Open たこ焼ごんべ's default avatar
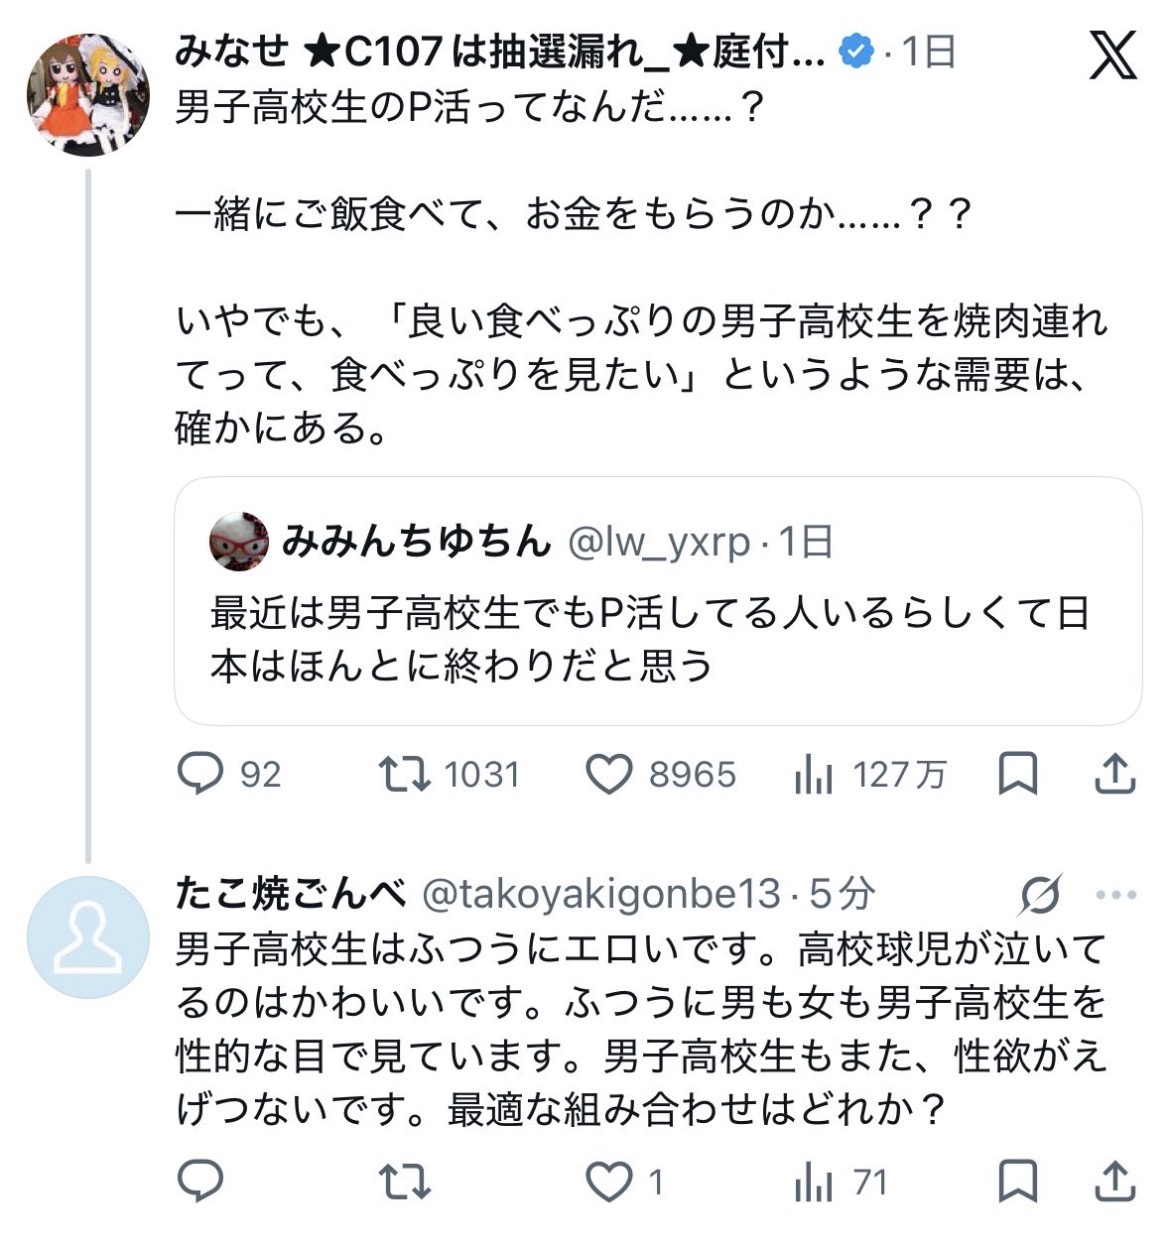This screenshot has width=1170, height=1236. coord(88,936)
